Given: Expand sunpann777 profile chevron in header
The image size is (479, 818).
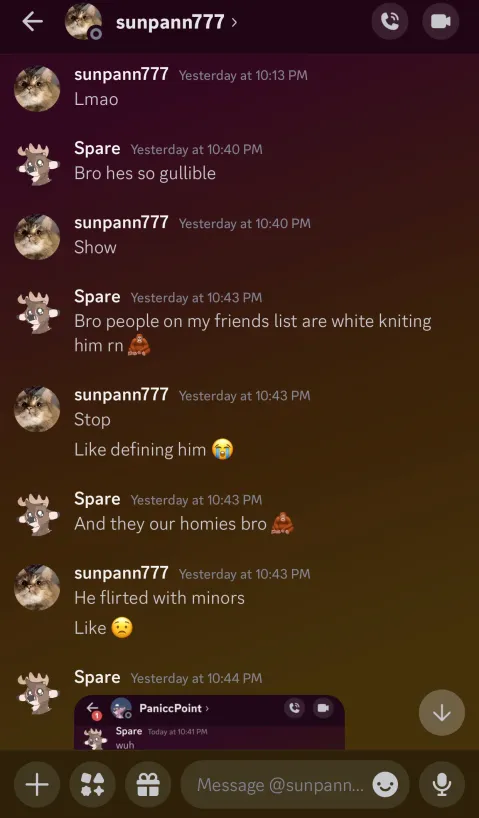Looking at the screenshot, I should [x=234, y=22].
